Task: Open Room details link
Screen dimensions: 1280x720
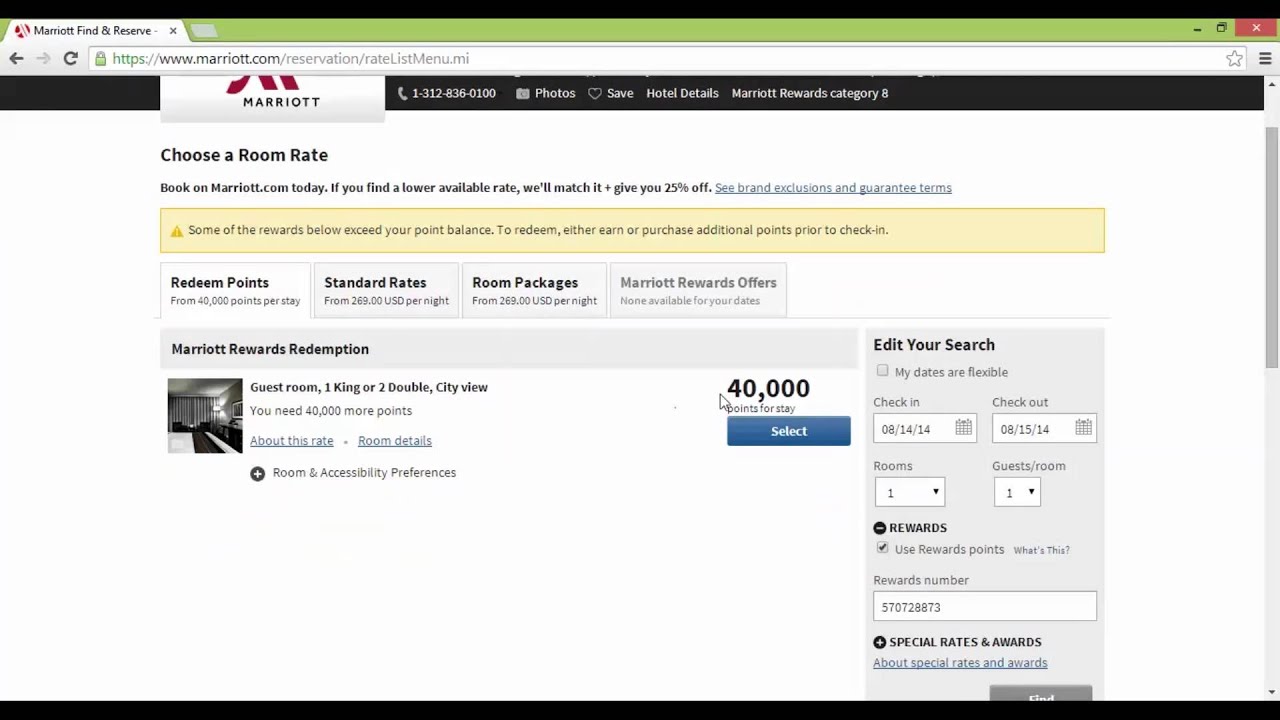Action: 395,441
